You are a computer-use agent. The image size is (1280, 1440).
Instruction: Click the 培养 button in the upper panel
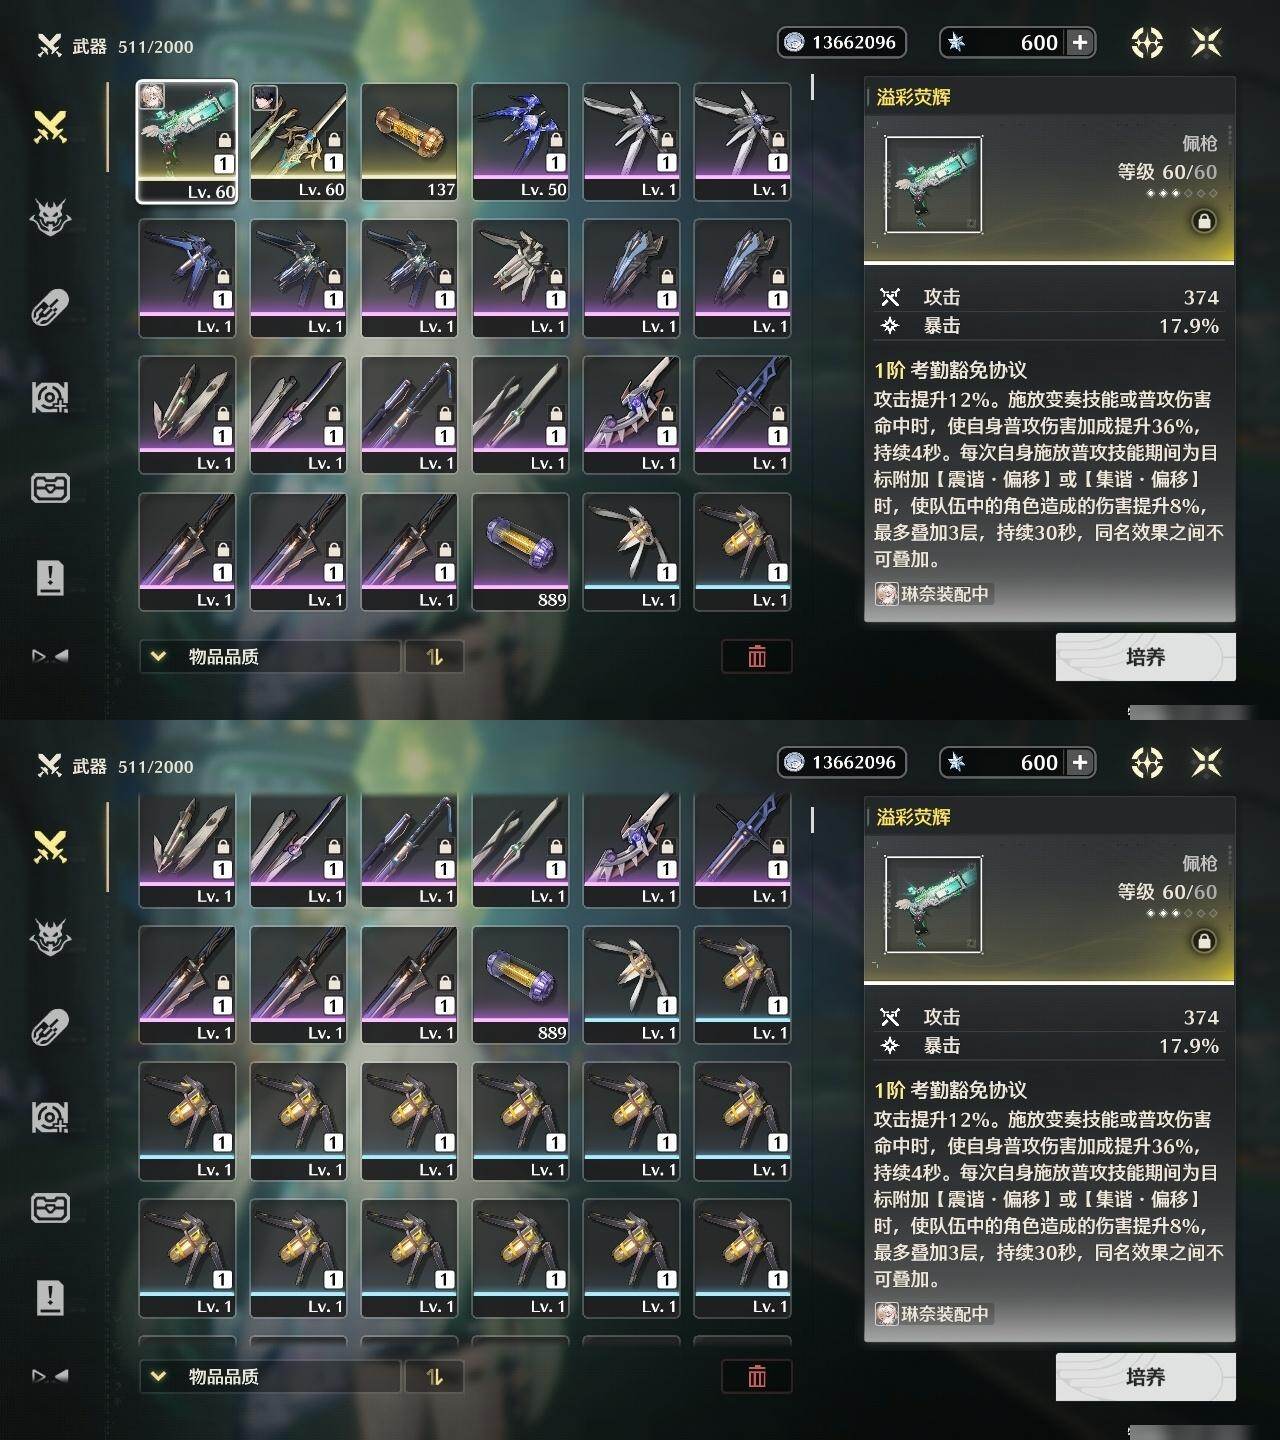click(1145, 657)
